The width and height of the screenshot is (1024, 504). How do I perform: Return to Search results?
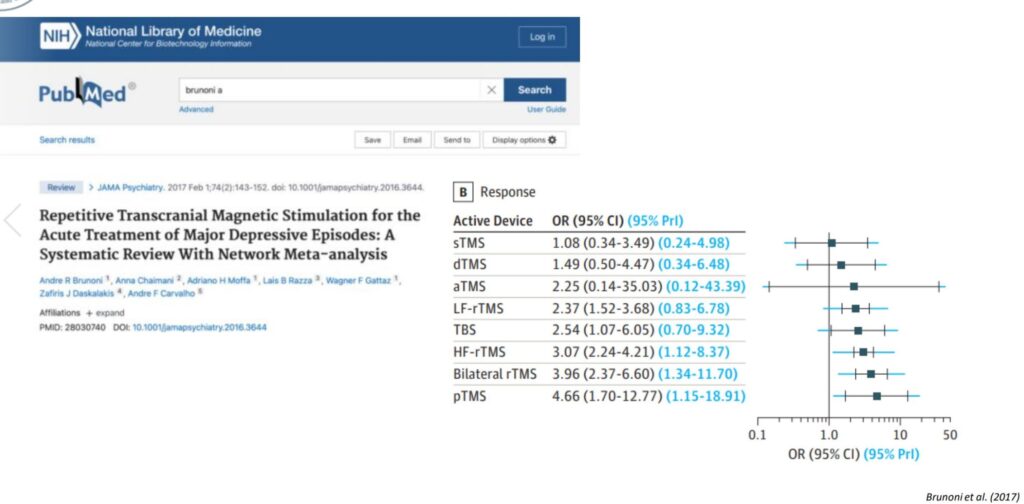(67, 140)
